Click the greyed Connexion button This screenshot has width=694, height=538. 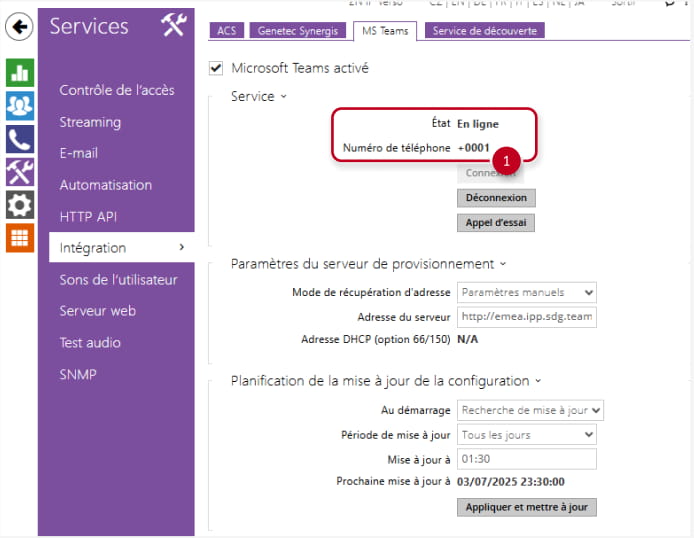point(490,173)
